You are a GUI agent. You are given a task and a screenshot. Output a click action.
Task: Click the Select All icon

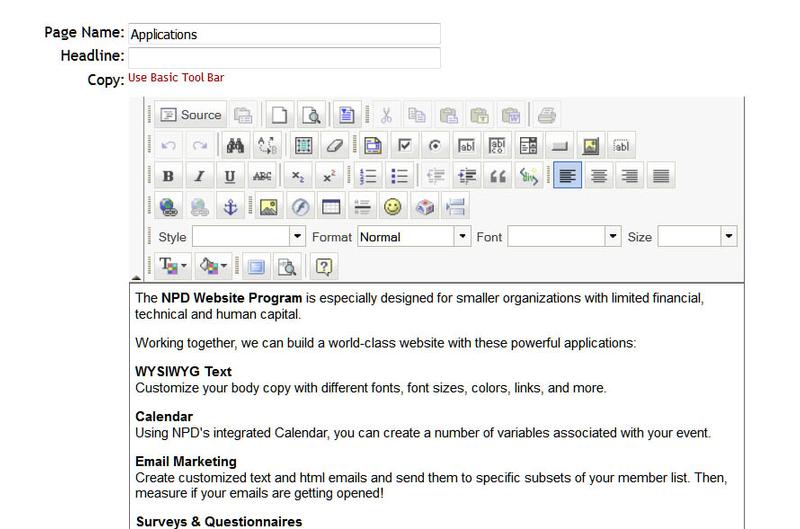tap(303, 146)
